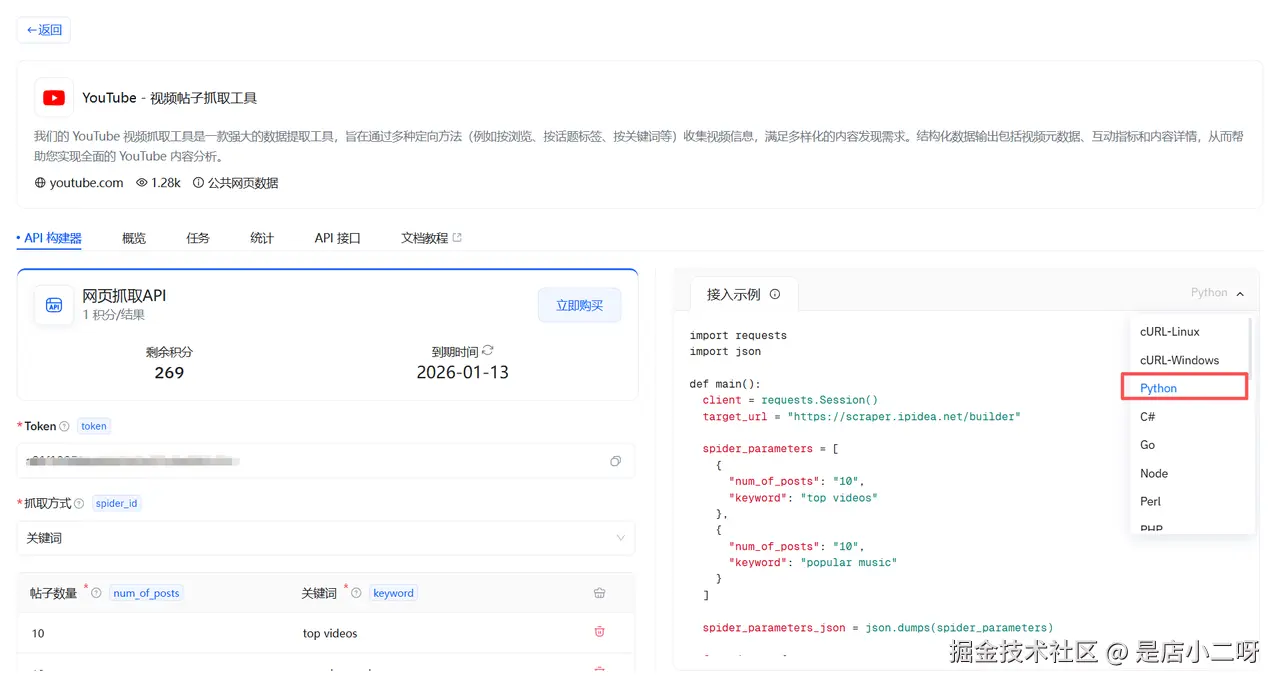1280x686 pixels.
Task: Click the help icon next to Token
Action: (64, 426)
